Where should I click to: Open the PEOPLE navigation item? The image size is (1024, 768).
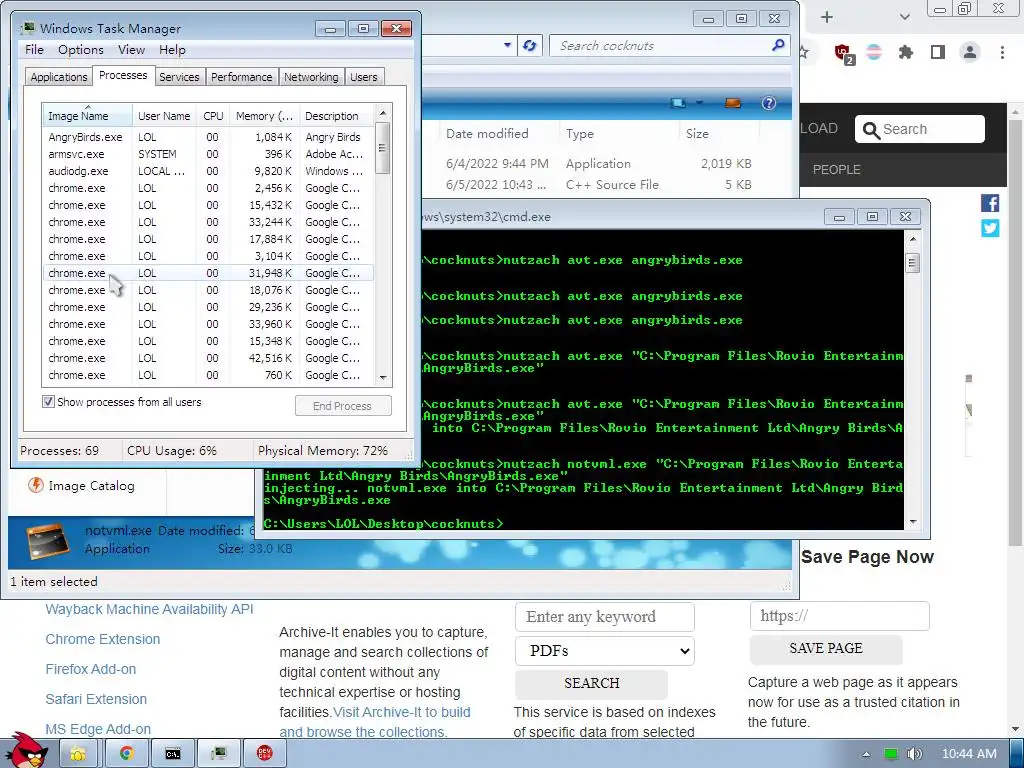[x=837, y=170]
